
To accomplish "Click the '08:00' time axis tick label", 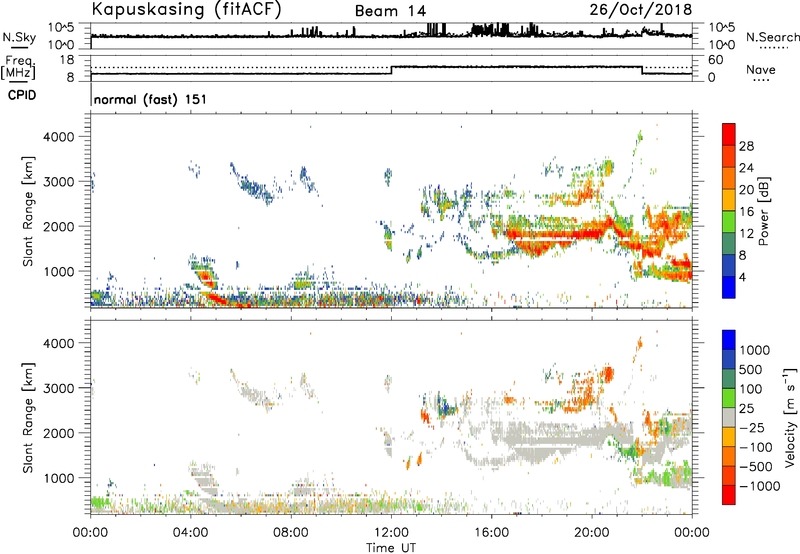I will (291, 533).
